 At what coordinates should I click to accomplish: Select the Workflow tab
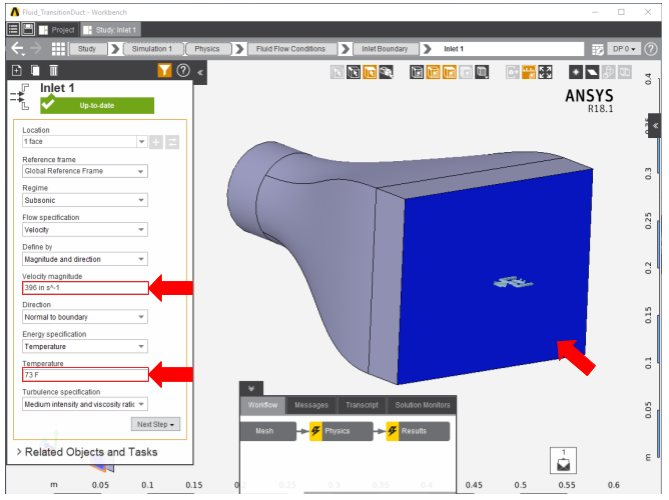pyautogui.click(x=262, y=405)
